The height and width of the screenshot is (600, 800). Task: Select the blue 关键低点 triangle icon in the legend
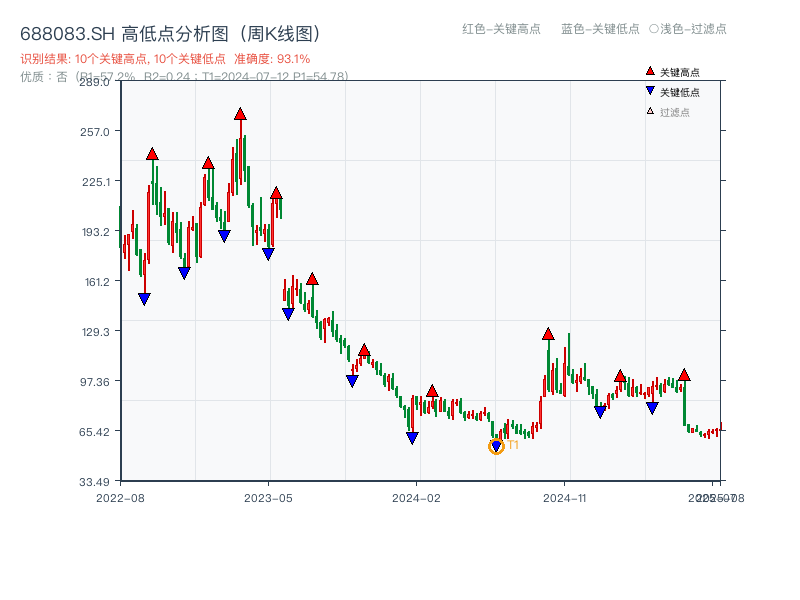[652, 90]
